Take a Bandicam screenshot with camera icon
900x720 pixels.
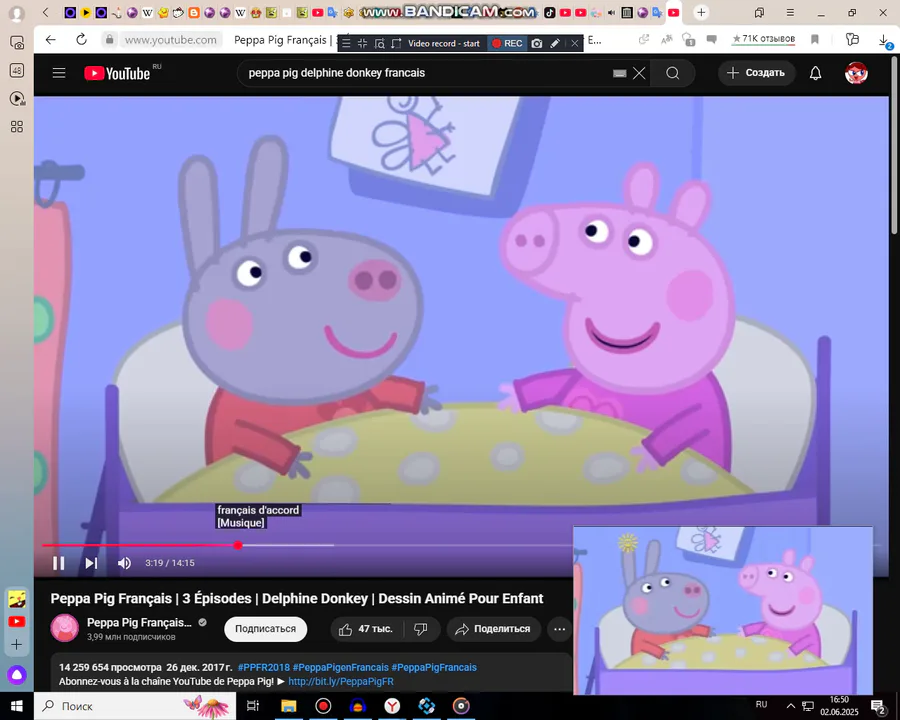click(x=537, y=43)
